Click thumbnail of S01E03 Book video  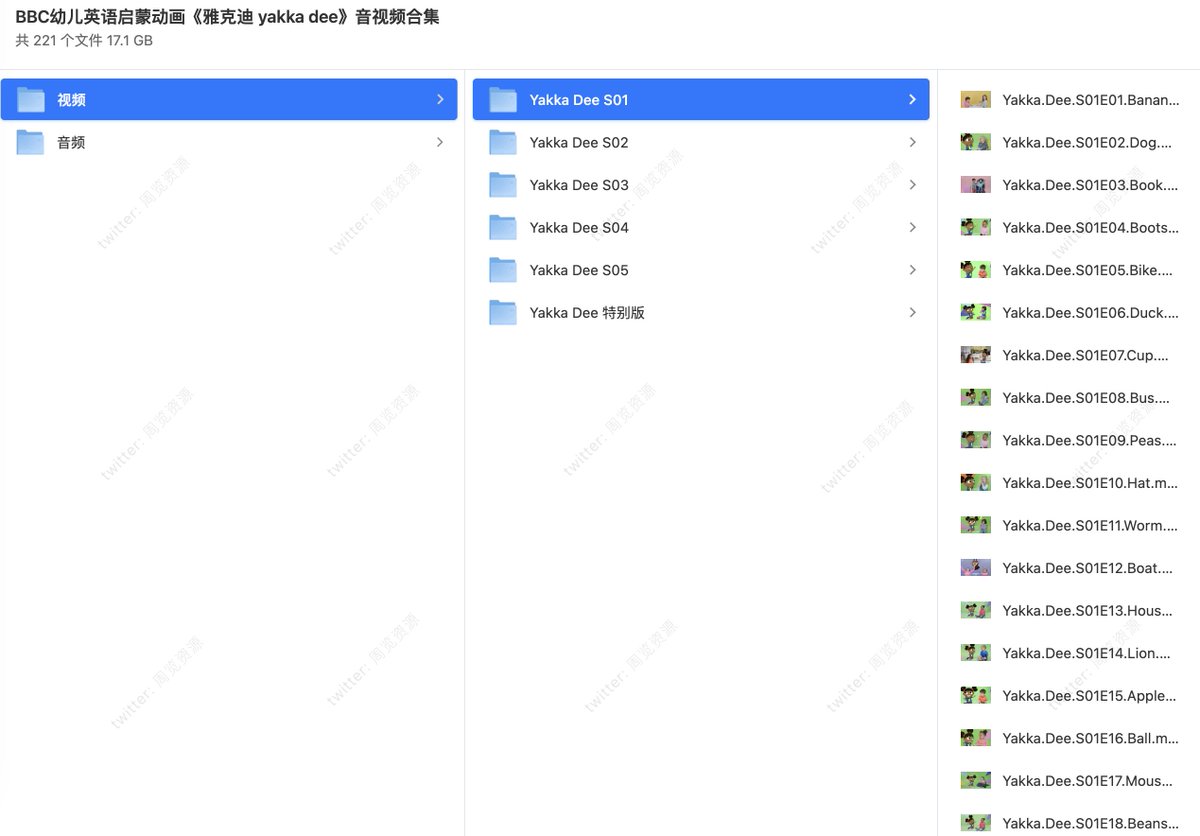(976, 185)
